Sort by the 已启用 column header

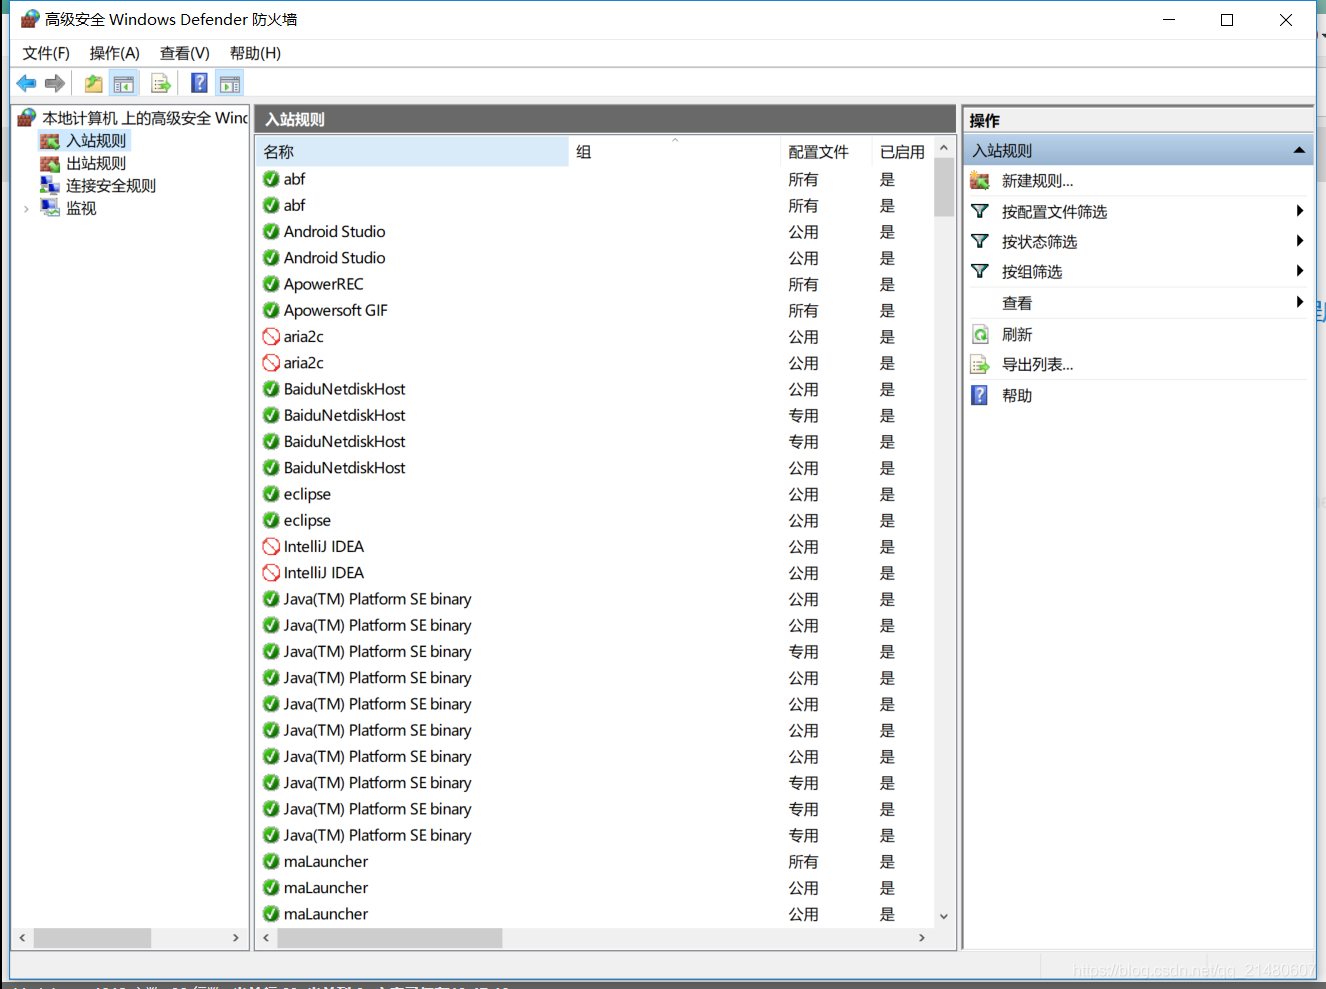point(902,152)
